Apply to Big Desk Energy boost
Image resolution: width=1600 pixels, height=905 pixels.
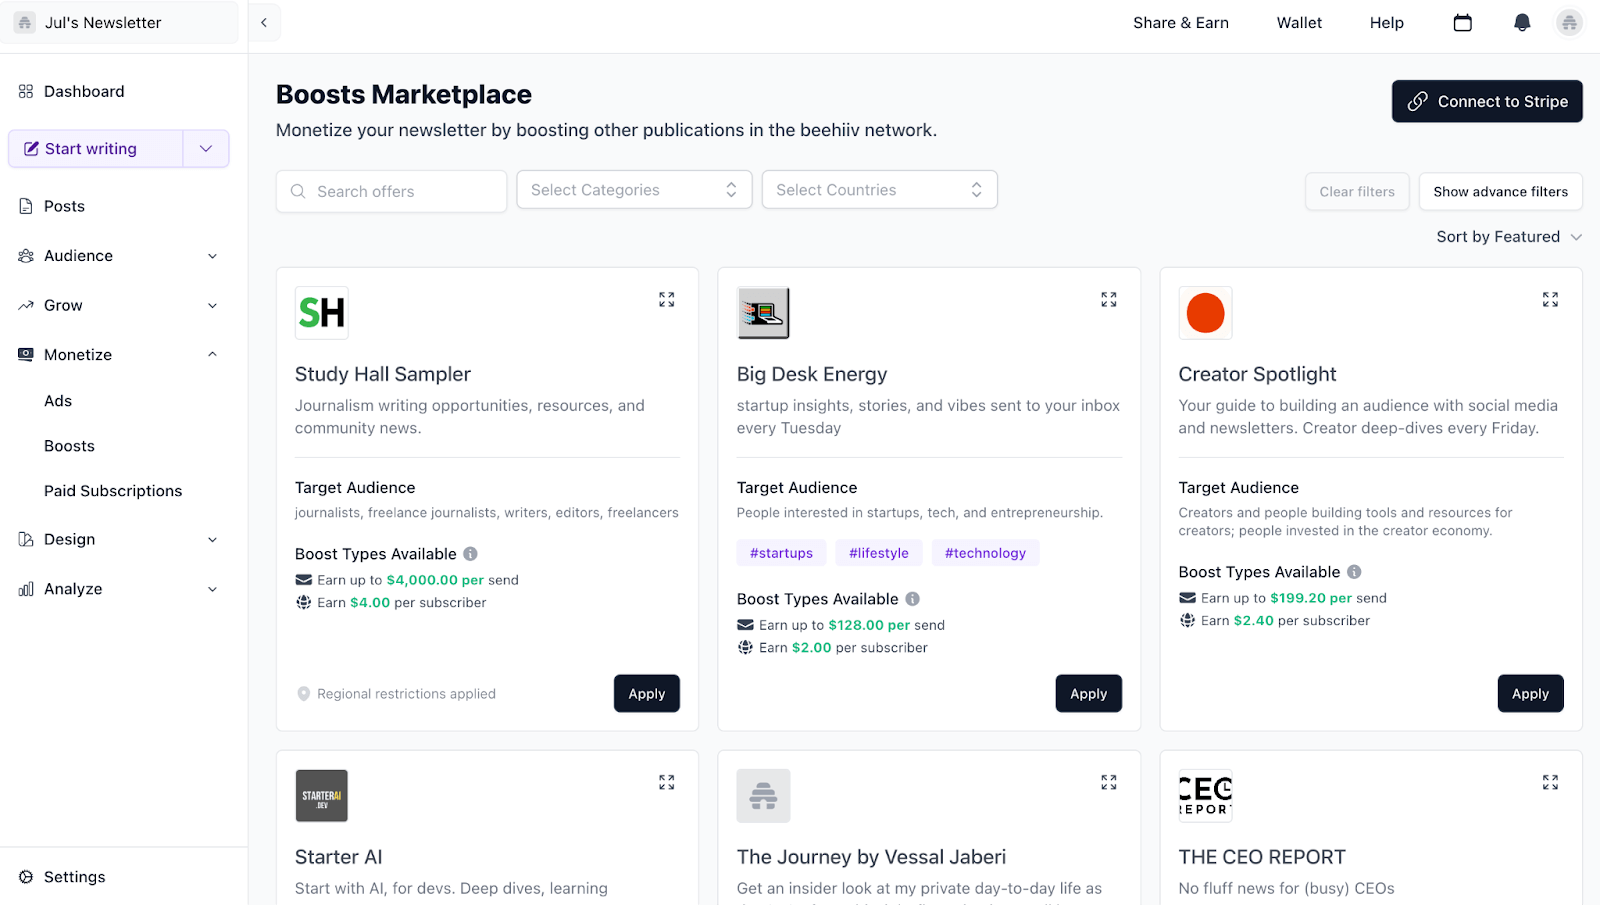(x=1088, y=694)
